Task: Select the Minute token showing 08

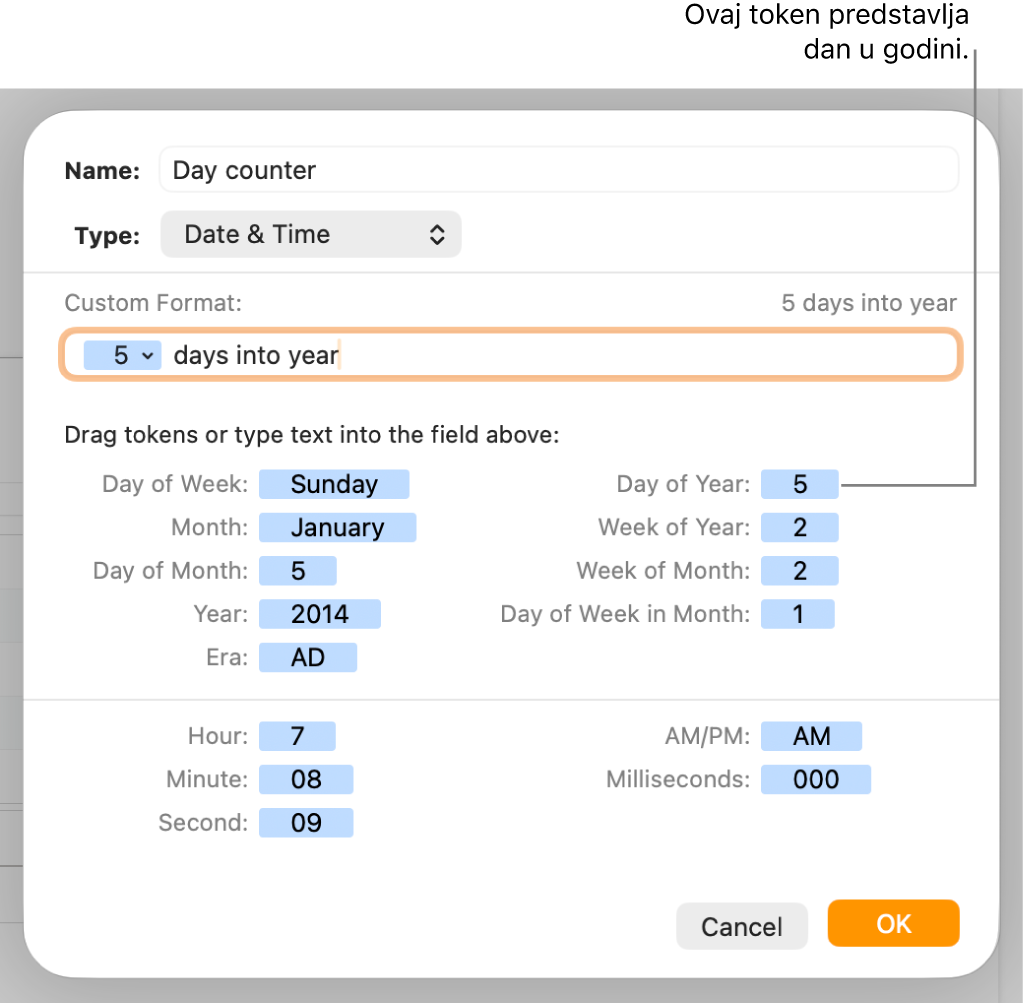Action: tap(306, 780)
